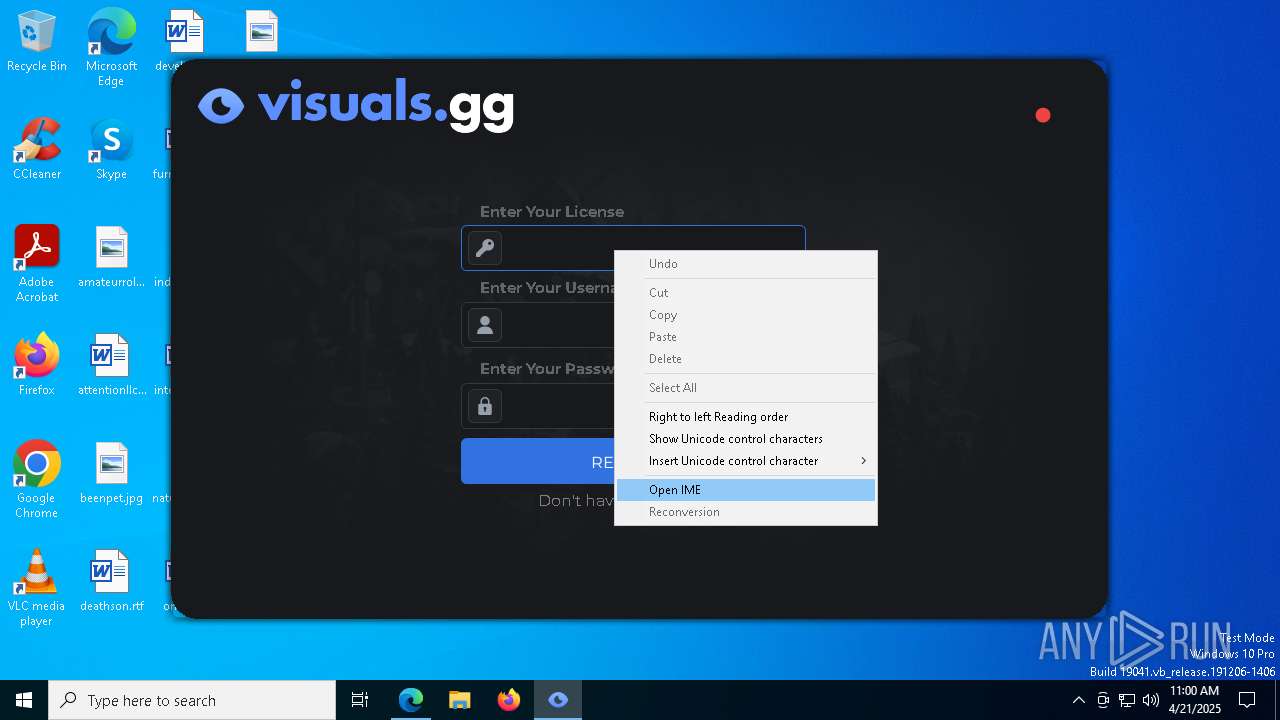
Task: Click the user icon in username field
Action: 485,325
